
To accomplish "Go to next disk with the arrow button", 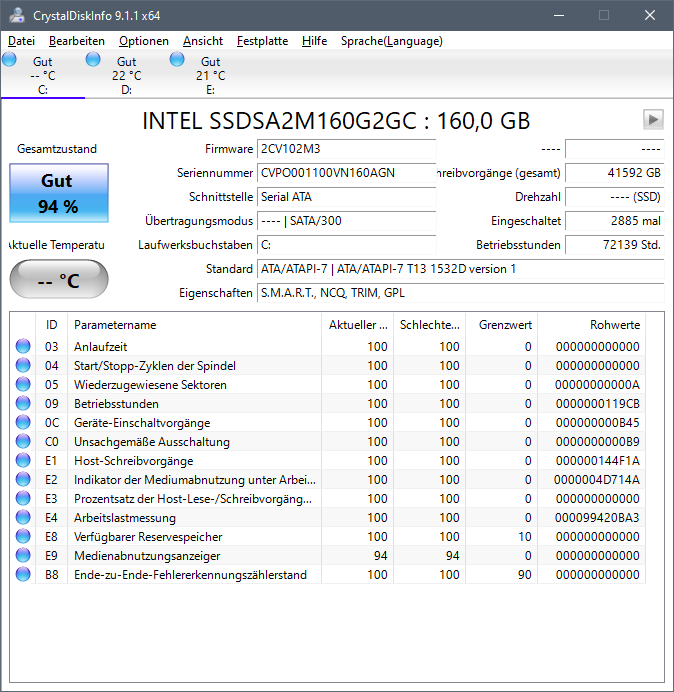I will pyautogui.click(x=653, y=120).
